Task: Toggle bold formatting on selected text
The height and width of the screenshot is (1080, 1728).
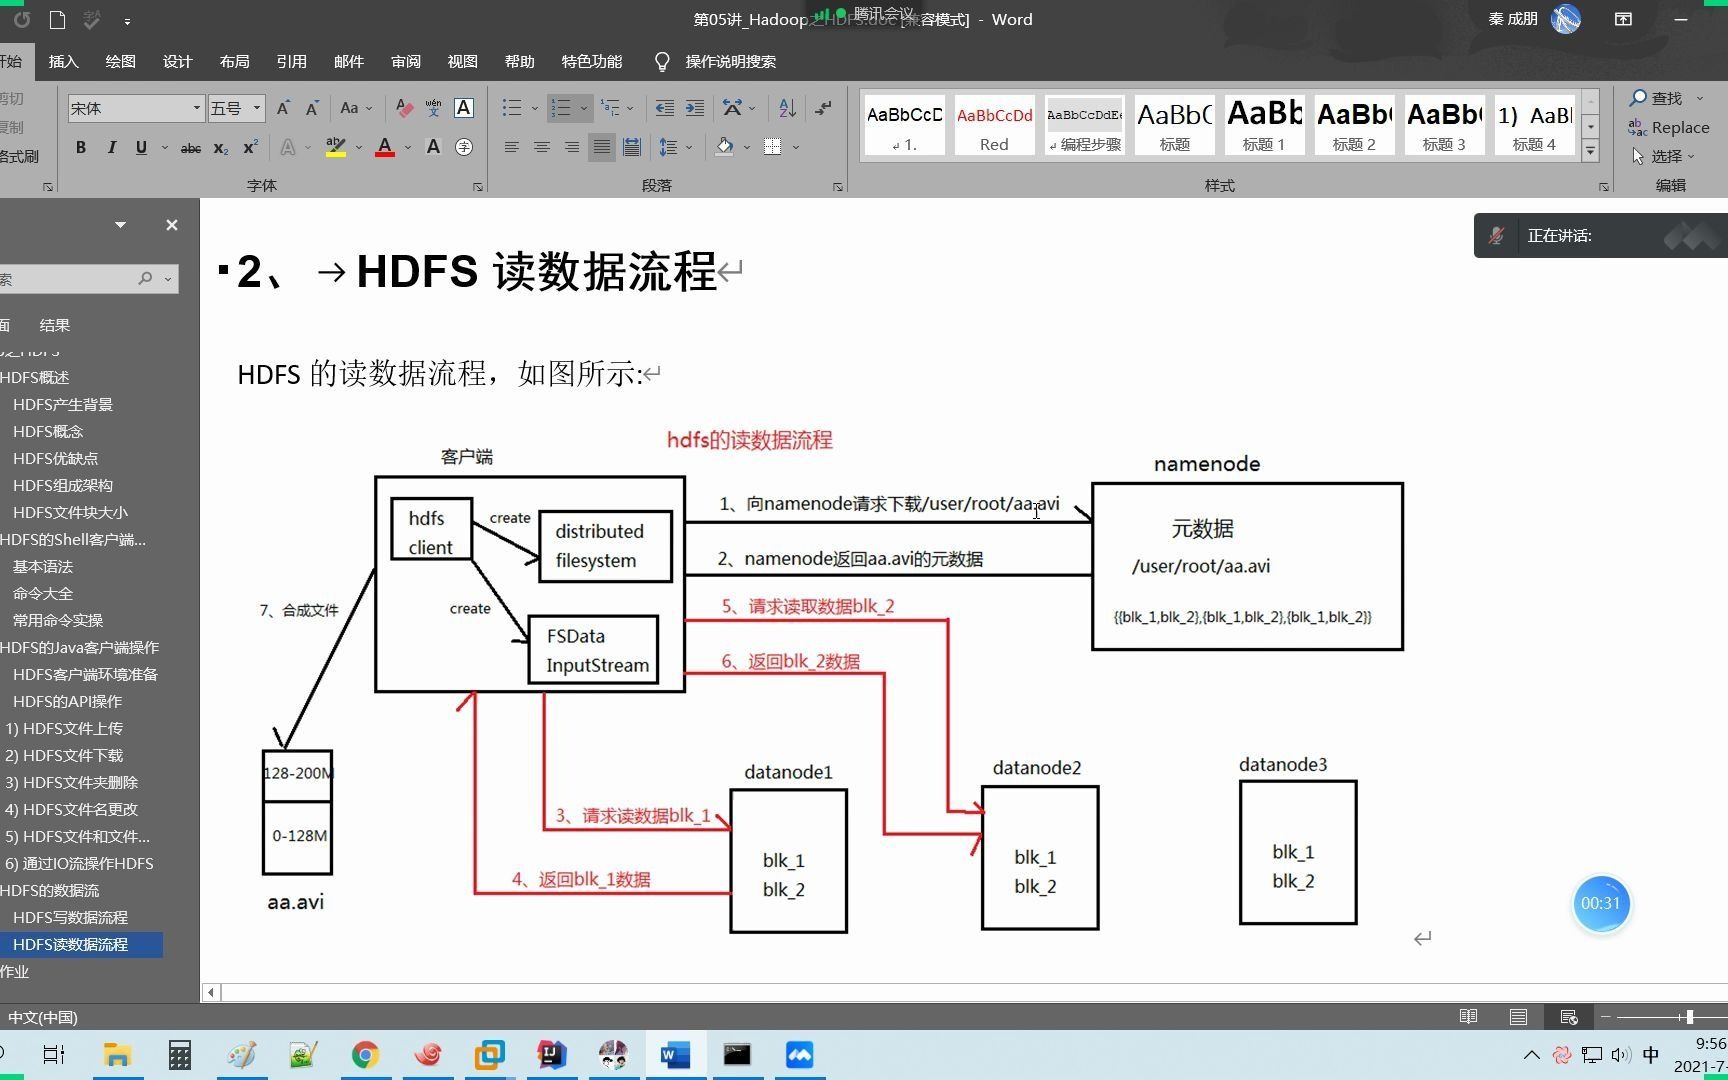Action: pyautogui.click(x=80, y=147)
